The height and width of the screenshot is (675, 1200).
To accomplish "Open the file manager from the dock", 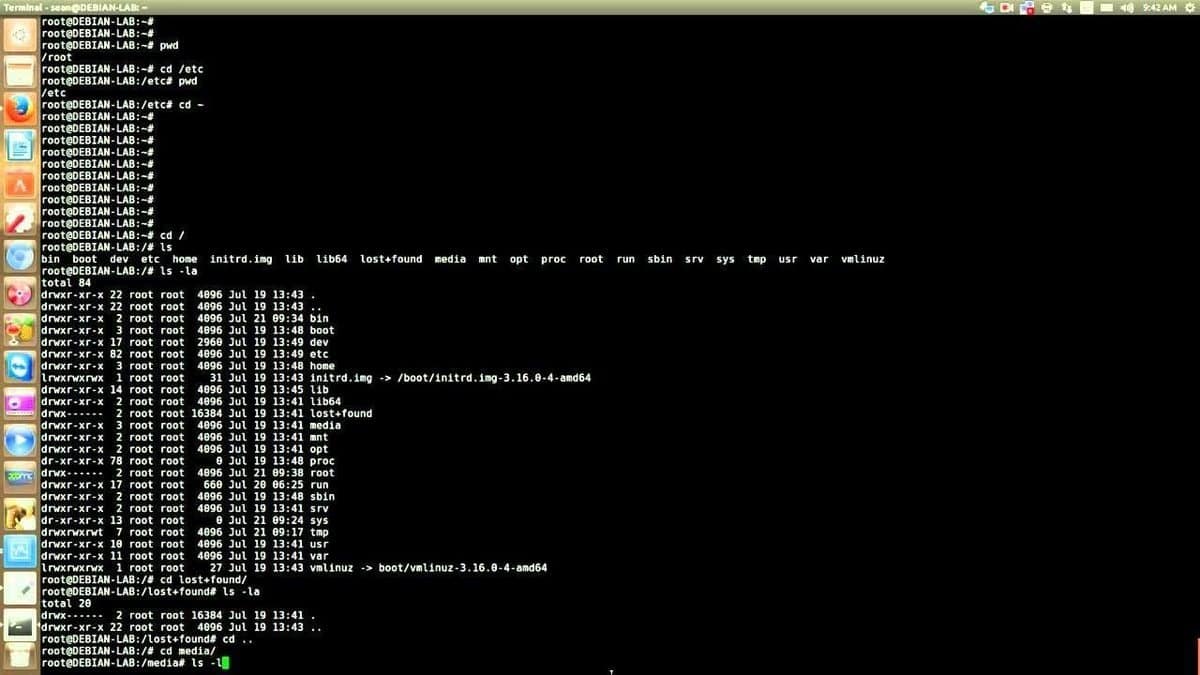I will 18,72.
